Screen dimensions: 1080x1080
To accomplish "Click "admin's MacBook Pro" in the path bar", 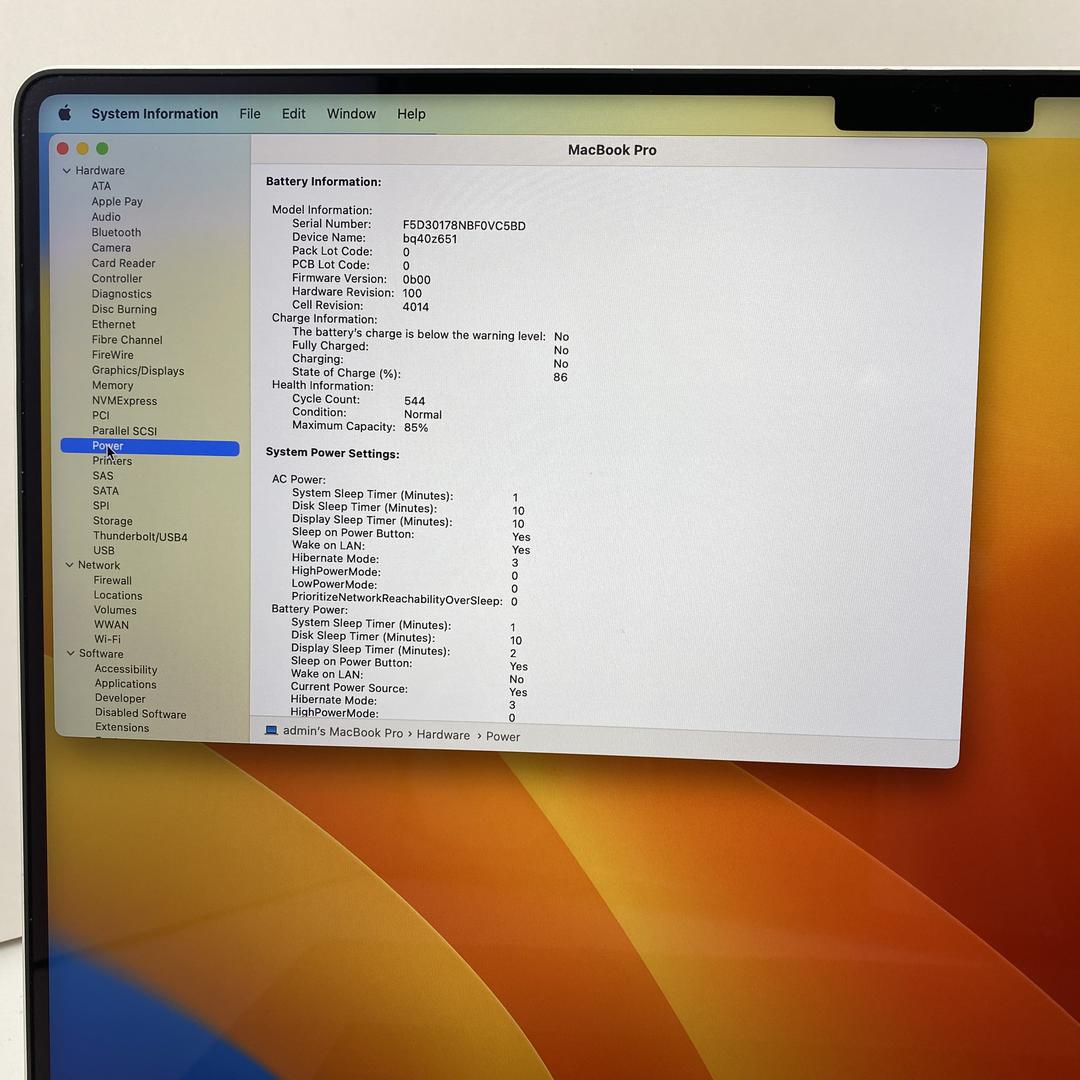I will 343,732.
